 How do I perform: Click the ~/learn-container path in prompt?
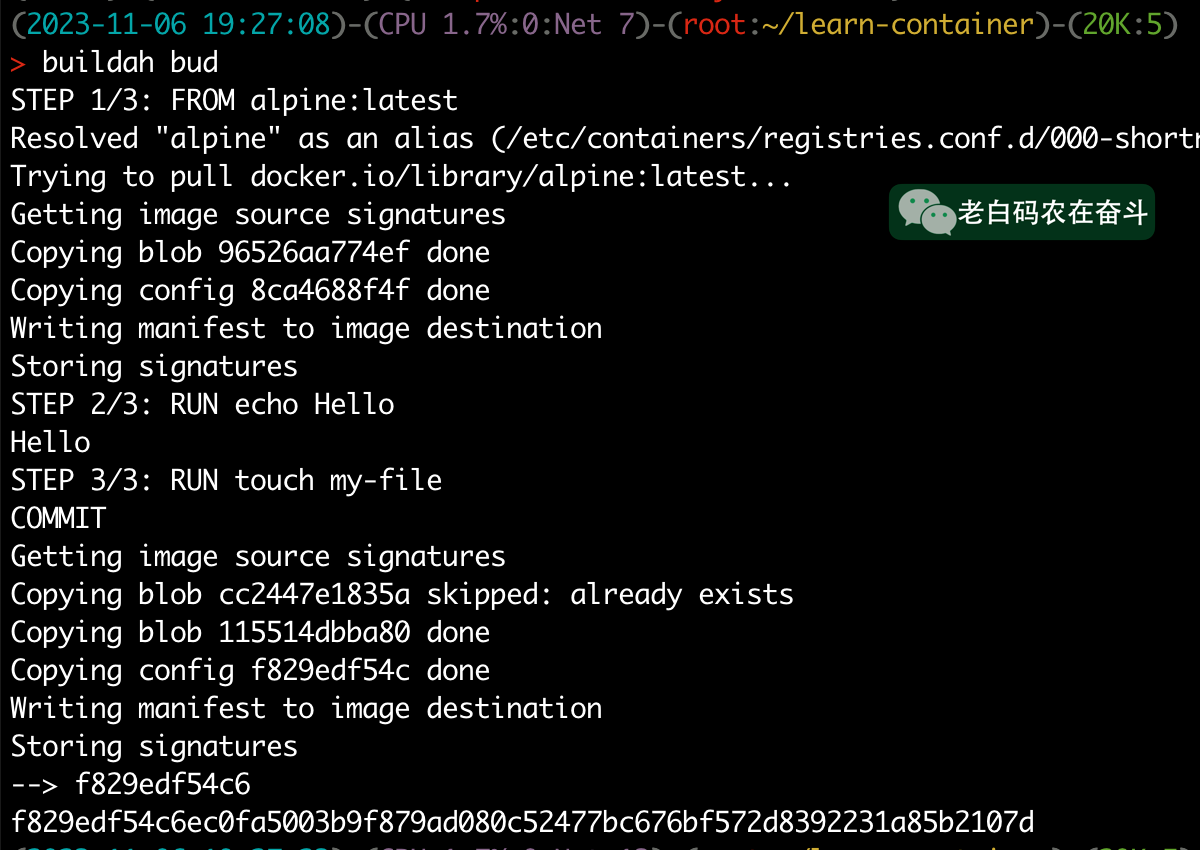[x=897, y=24]
